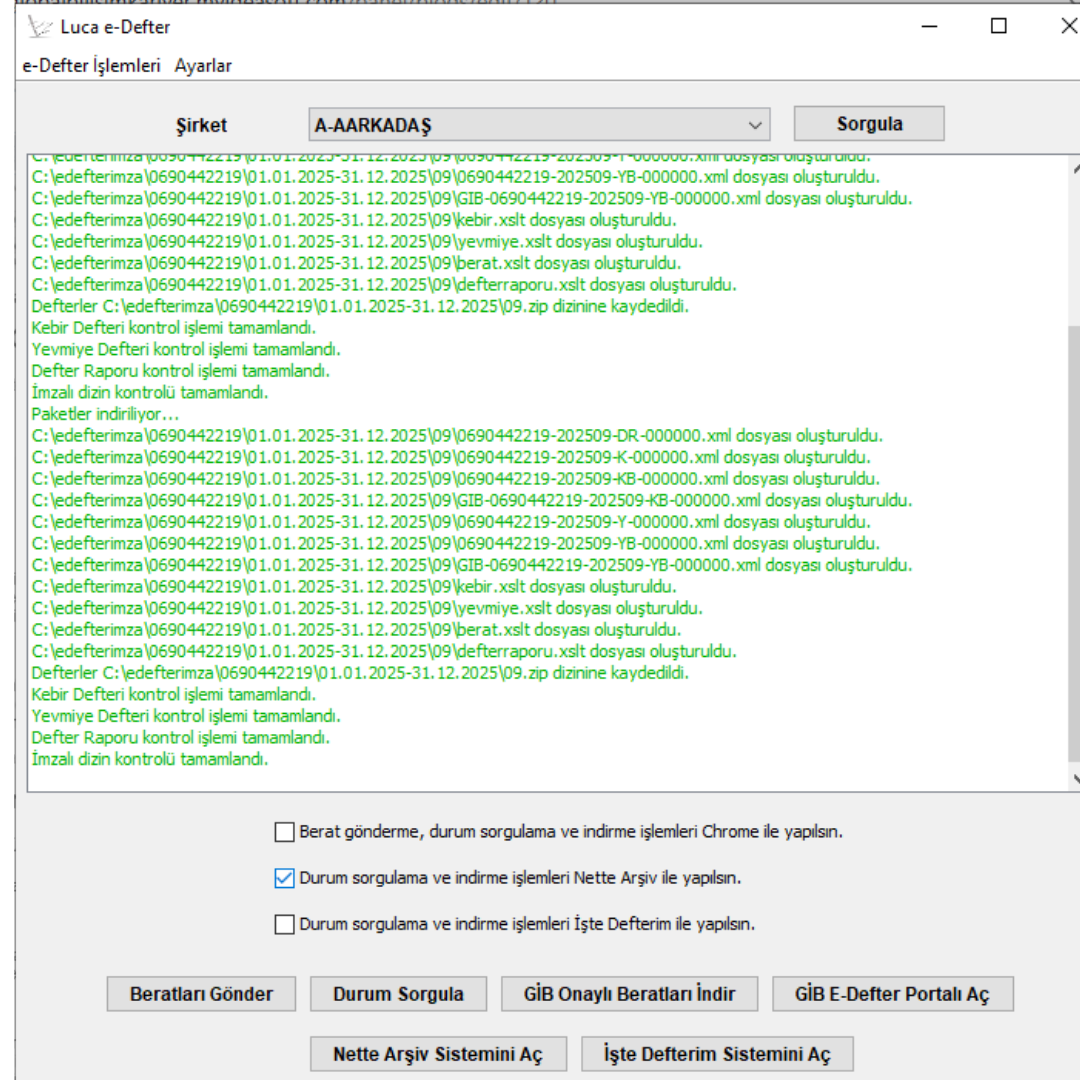This screenshot has height=1080, width=1080.
Task: Open the GİB E-Defter Portalı
Action: 892,994
